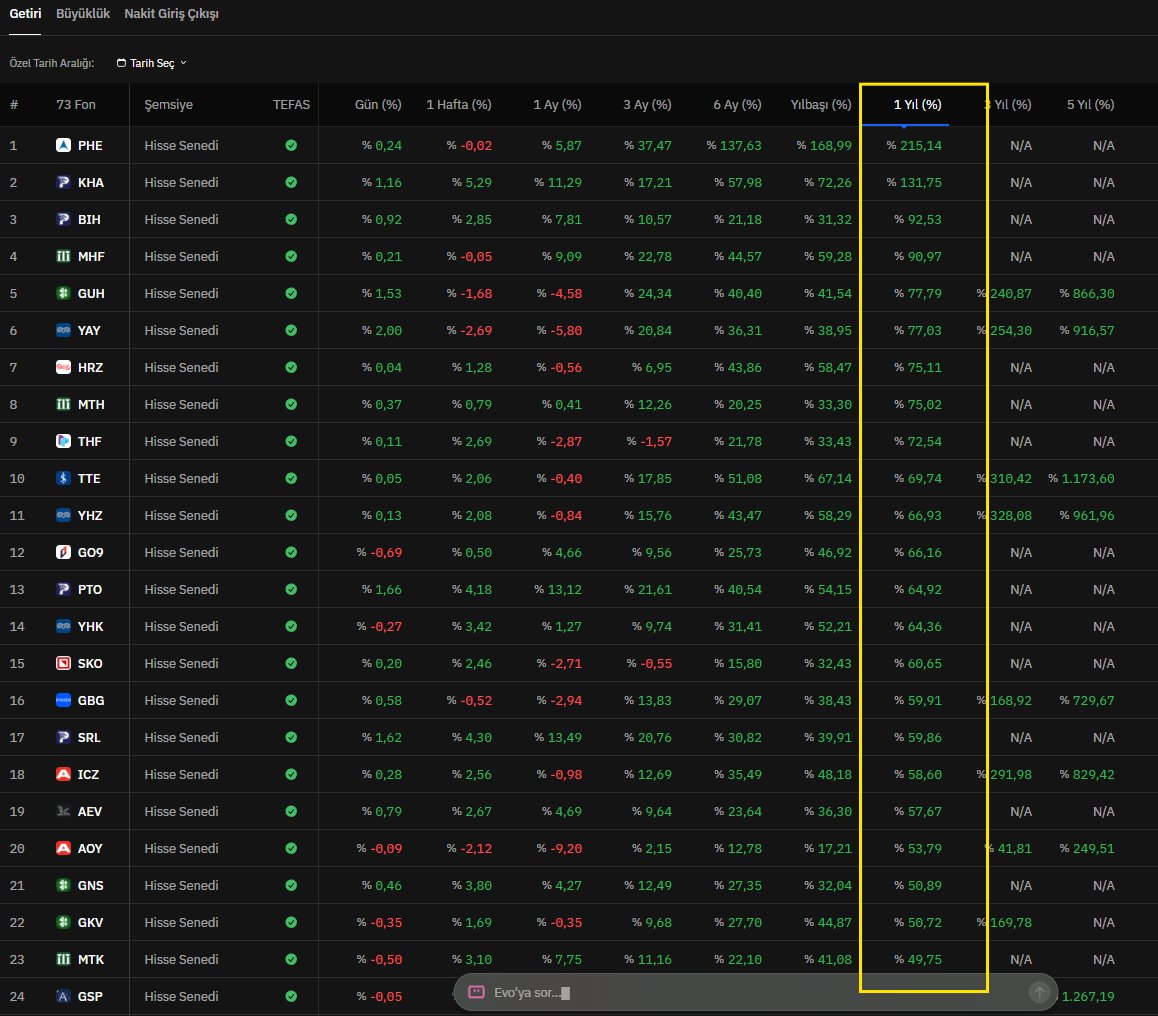Focus the Evo'ya sor input field
This screenshot has width=1158, height=1016.
[x=756, y=992]
